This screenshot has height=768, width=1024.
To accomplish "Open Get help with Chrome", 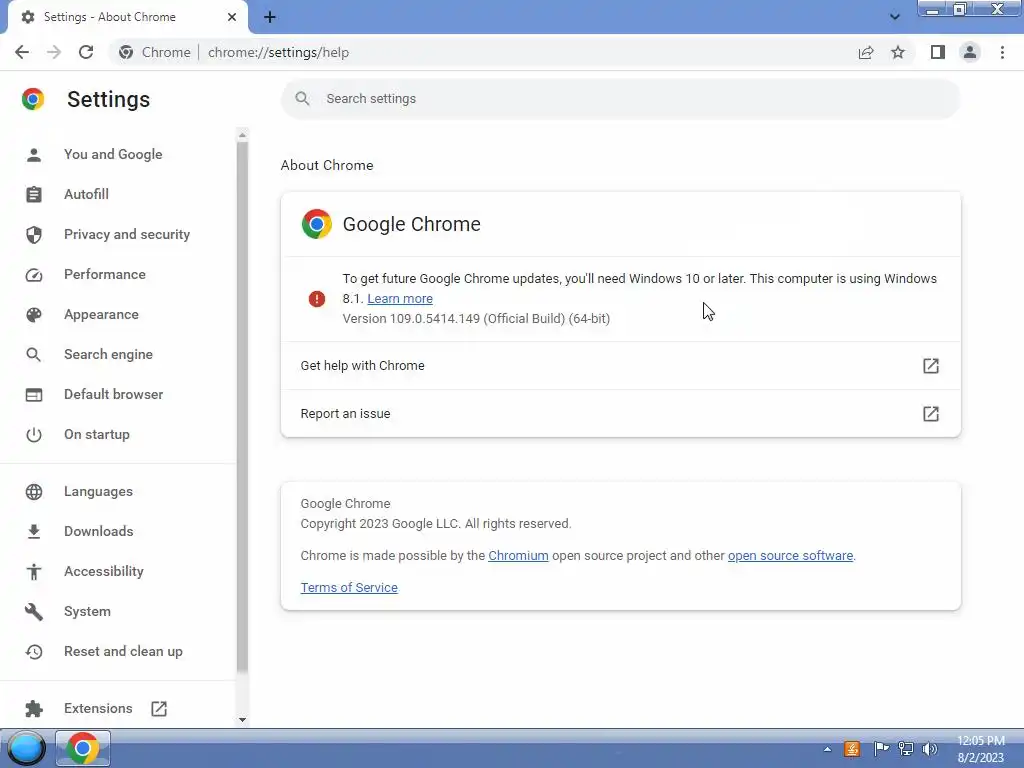I will [620, 366].
